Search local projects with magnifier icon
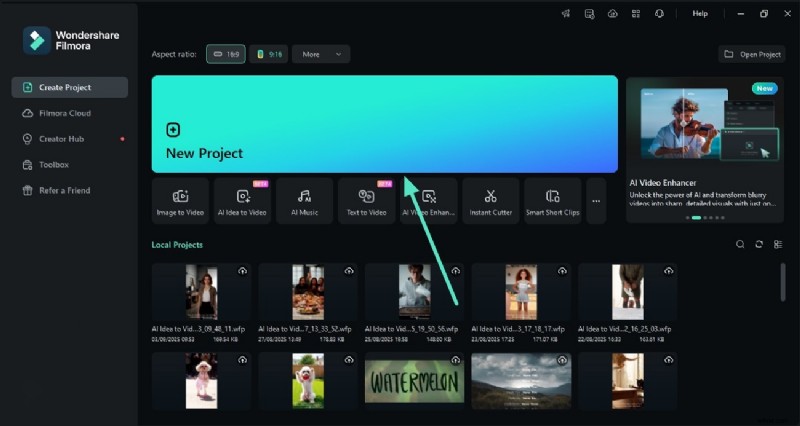Screen dimensions: 800x426 click(x=740, y=244)
